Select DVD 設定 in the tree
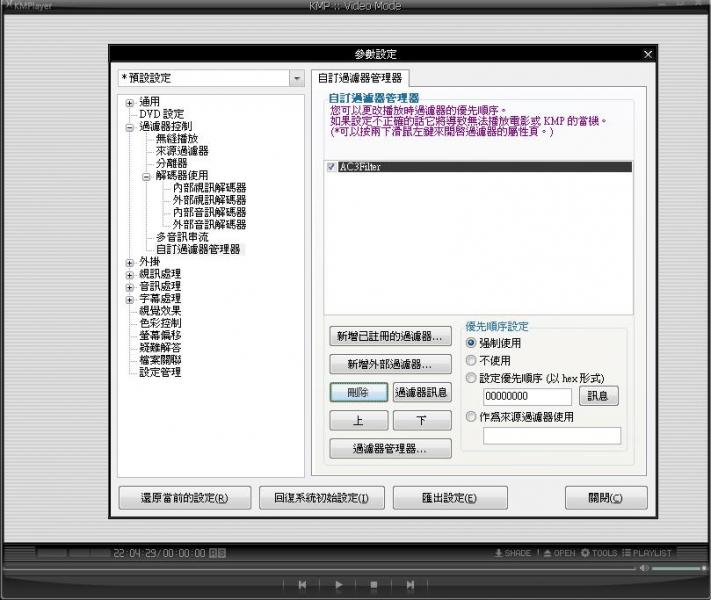Screen dimensions: 711x600 tap(161, 114)
